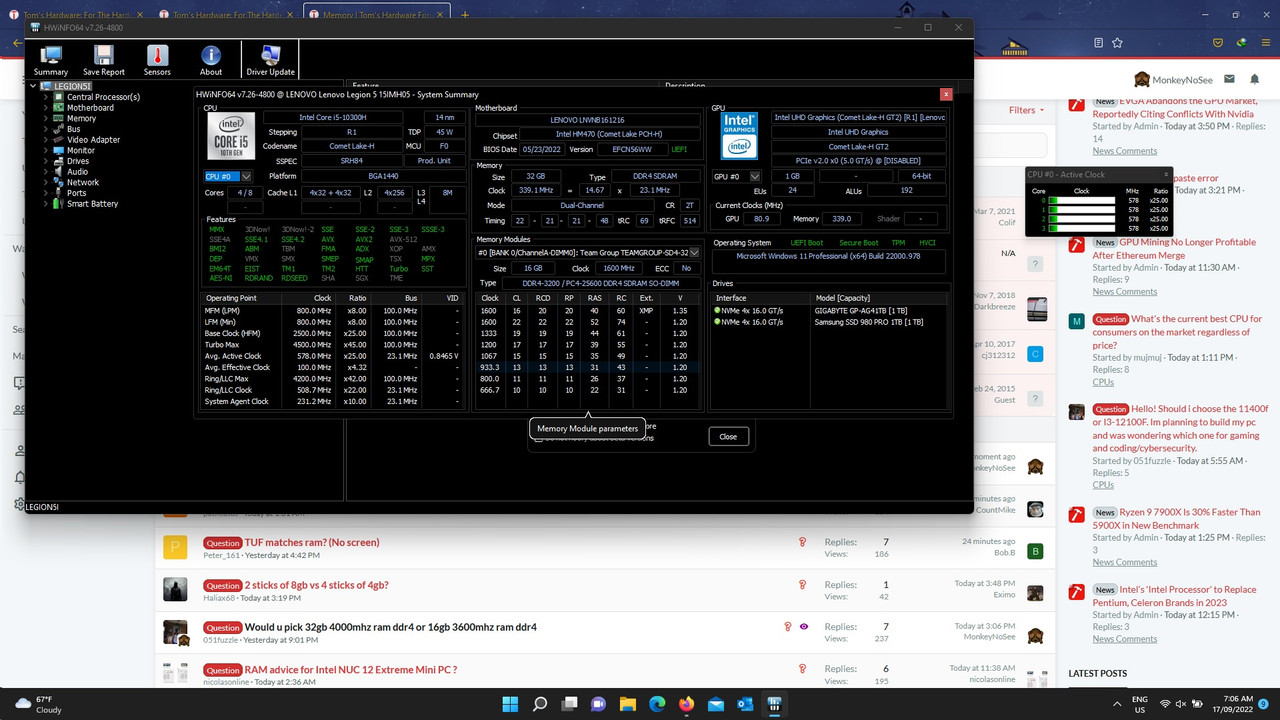Open Firefox from the taskbar
The width and height of the screenshot is (1280, 720).
(686, 704)
